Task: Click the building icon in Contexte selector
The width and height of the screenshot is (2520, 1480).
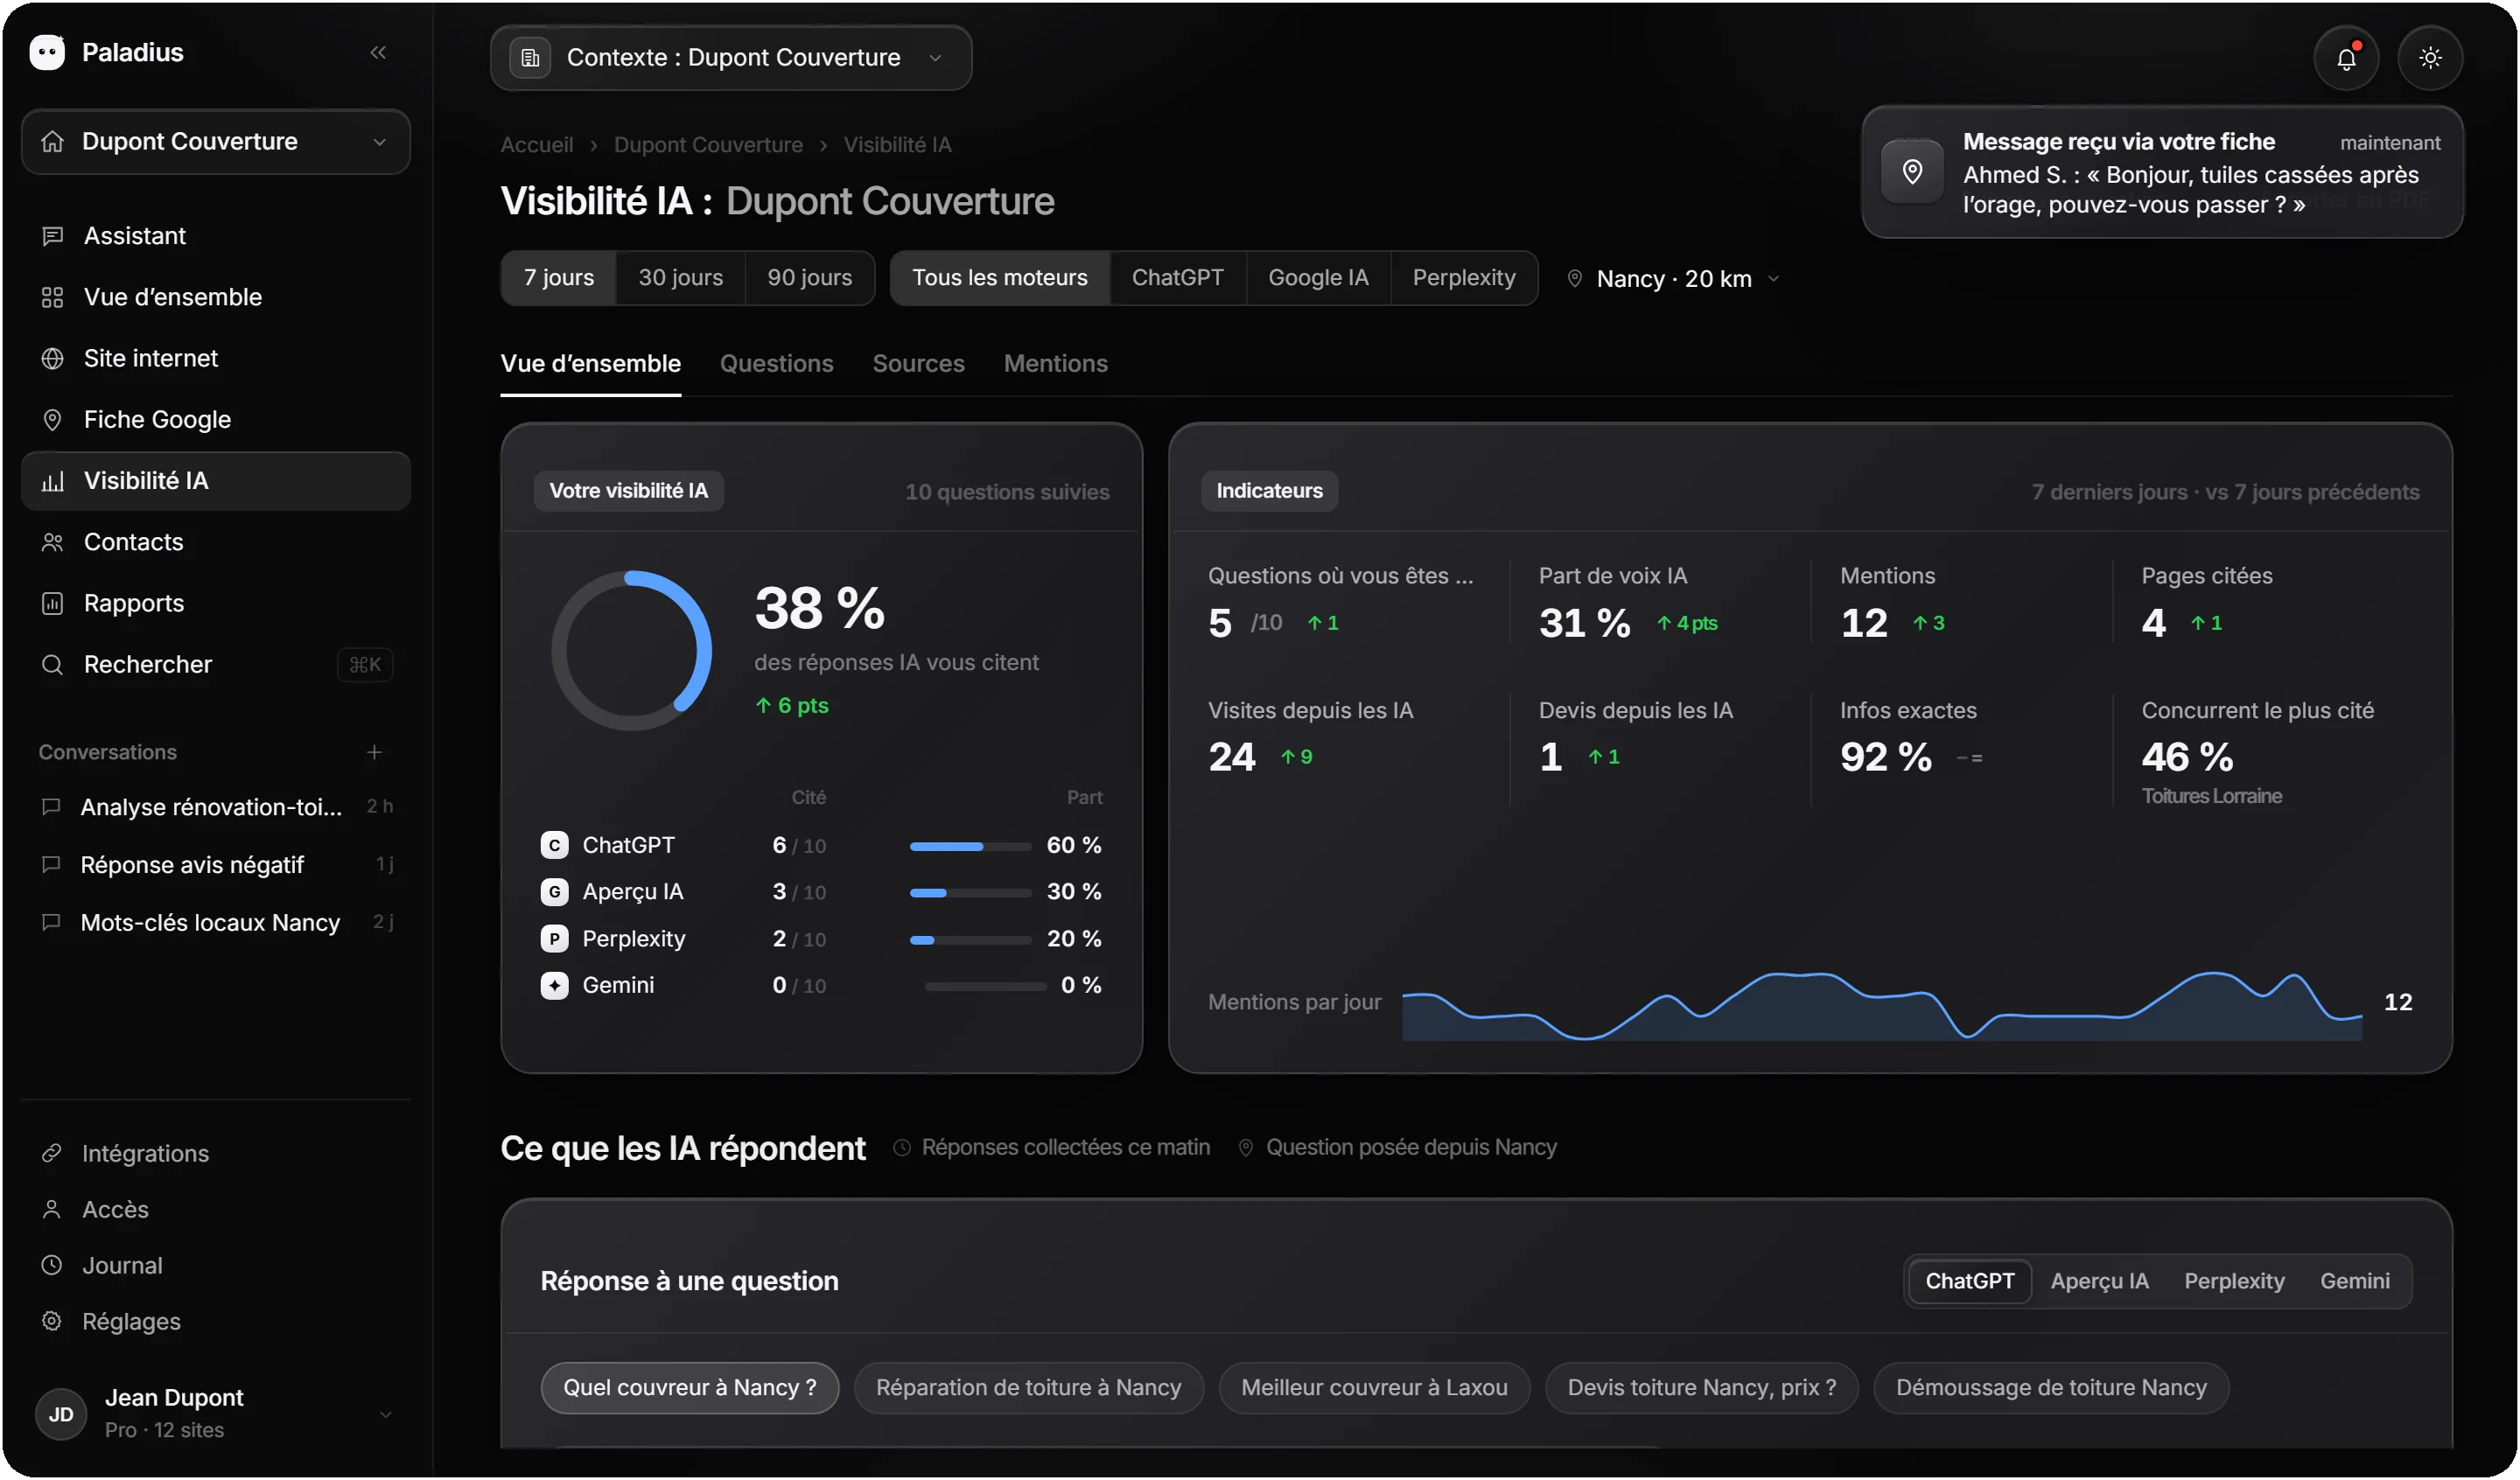Action: (x=530, y=58)
